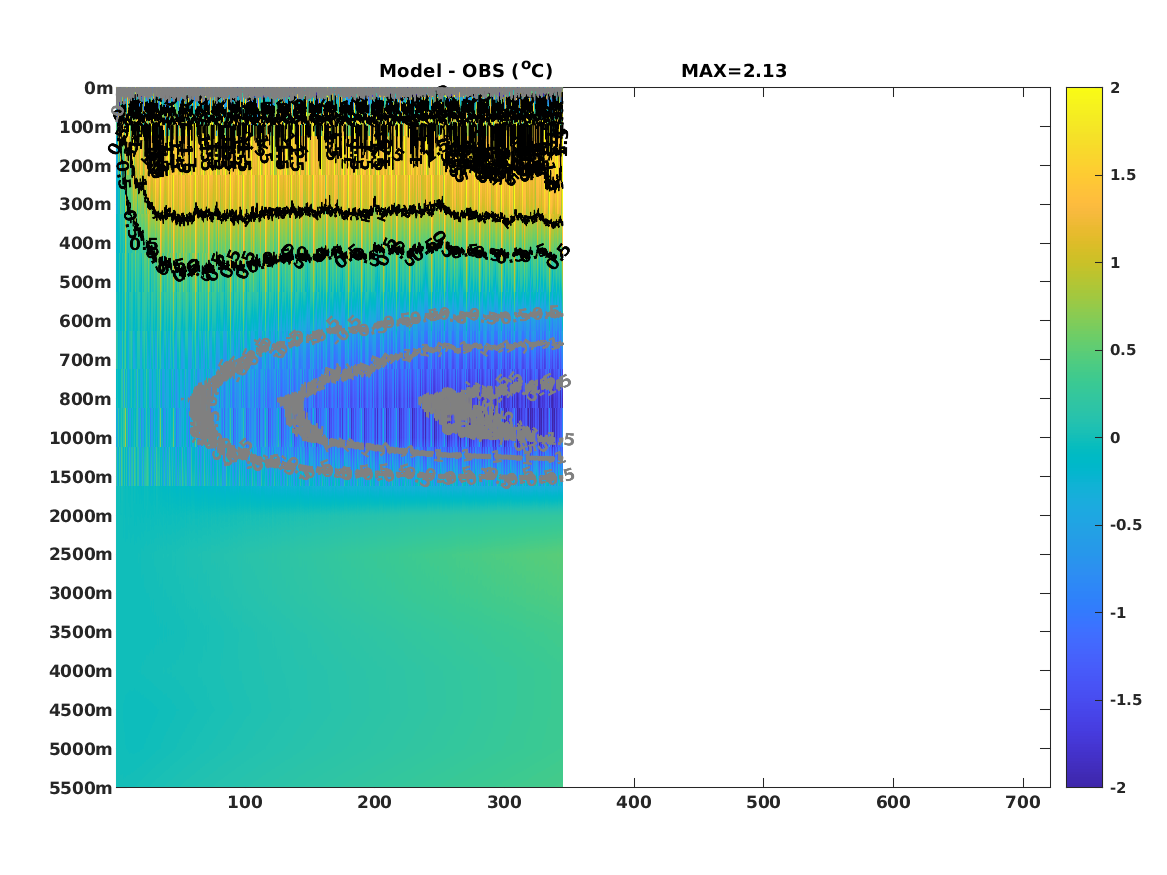
Task: Click the colorbar label '0.5'
Action: pyautogui.click(x=1123, y=350)
